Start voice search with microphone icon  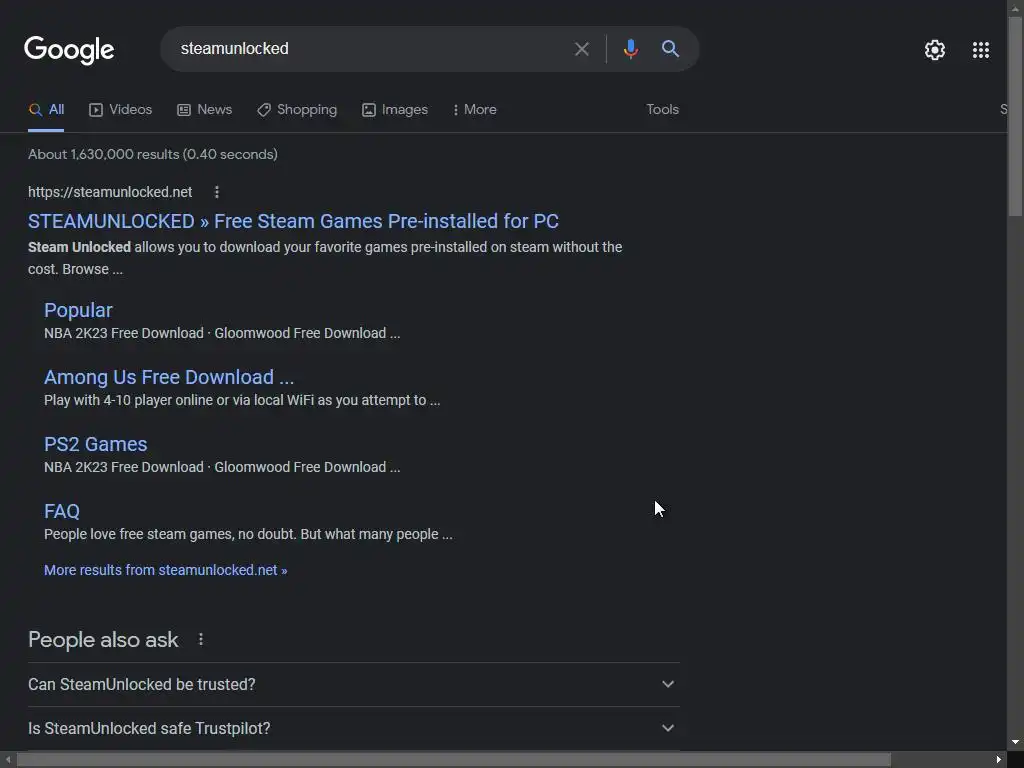630,49
